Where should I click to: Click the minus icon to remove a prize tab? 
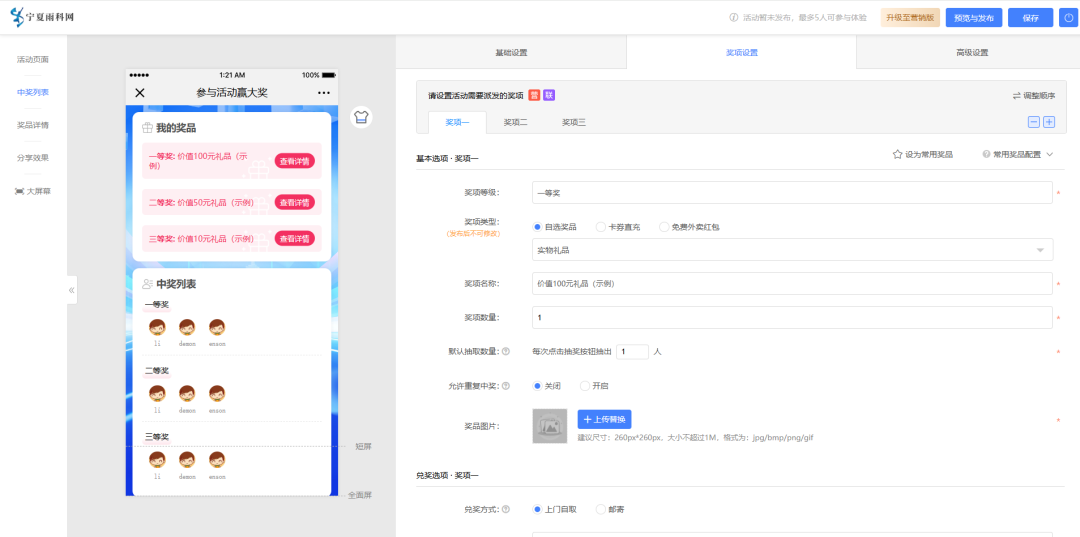pos(1034,122)
